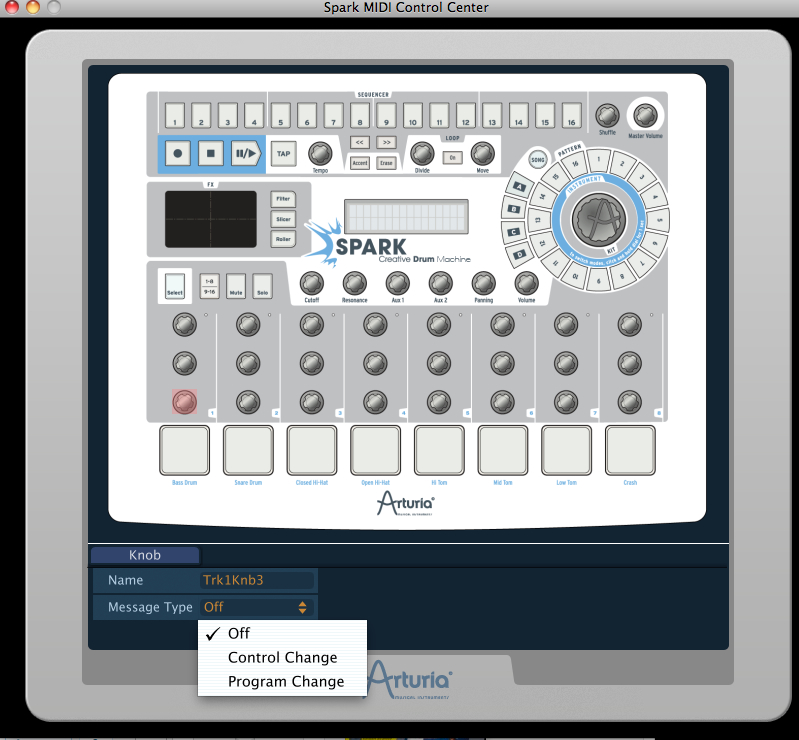Viewport: 799px width, 740px height.
Task: Click sequencer step button 9
Action: (x=386, y=116)
